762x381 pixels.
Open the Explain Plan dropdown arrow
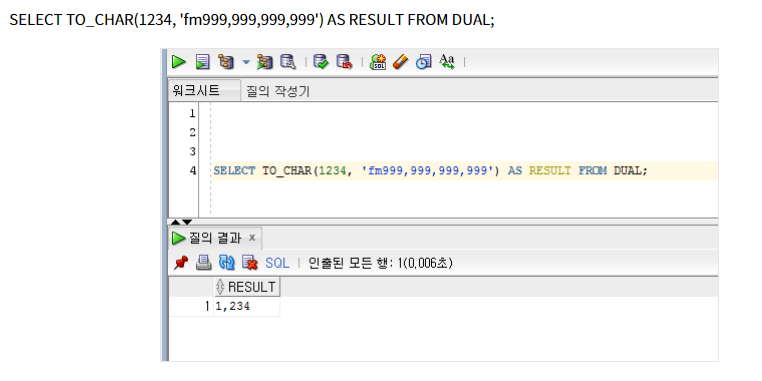[245, 62]
